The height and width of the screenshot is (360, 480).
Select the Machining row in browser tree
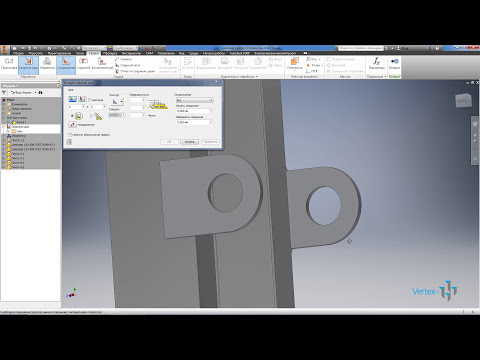31,136
